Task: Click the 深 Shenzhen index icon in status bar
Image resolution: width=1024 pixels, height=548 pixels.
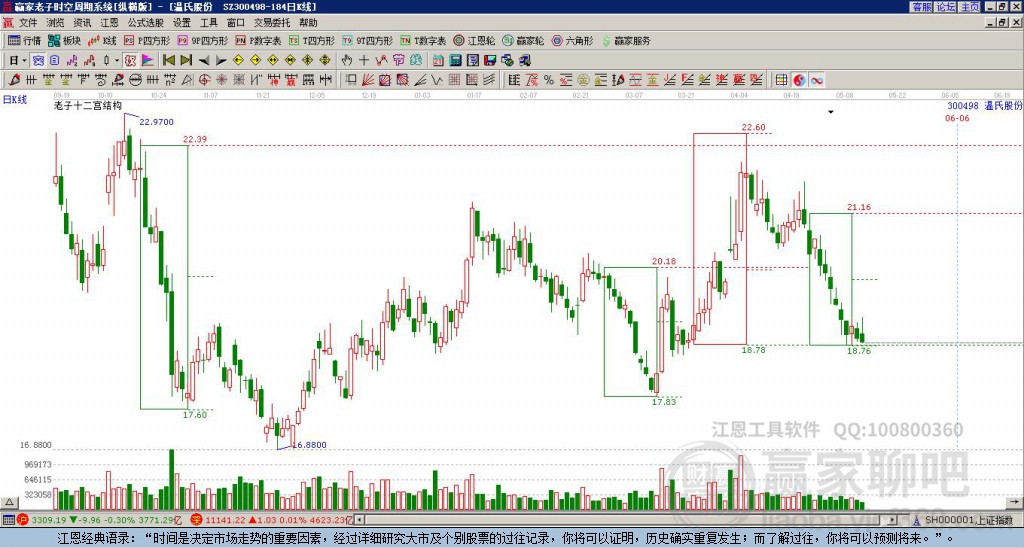Action: pyautogui.click(x=196, y=521)
